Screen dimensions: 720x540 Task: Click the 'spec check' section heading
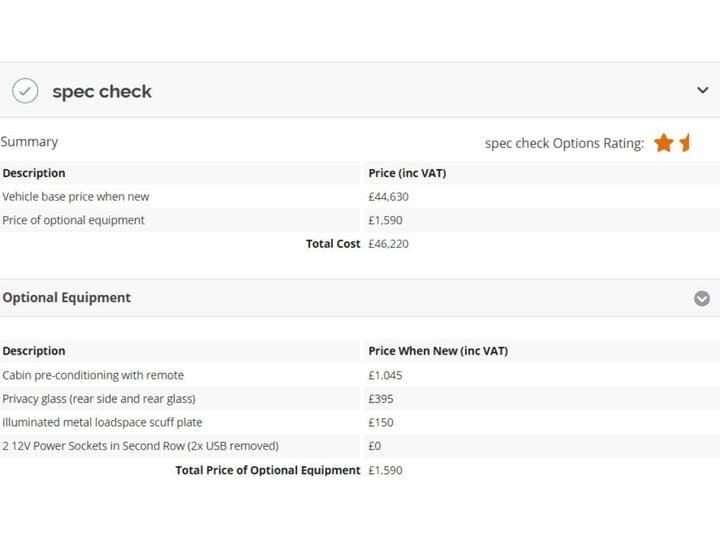coord(101,91)
